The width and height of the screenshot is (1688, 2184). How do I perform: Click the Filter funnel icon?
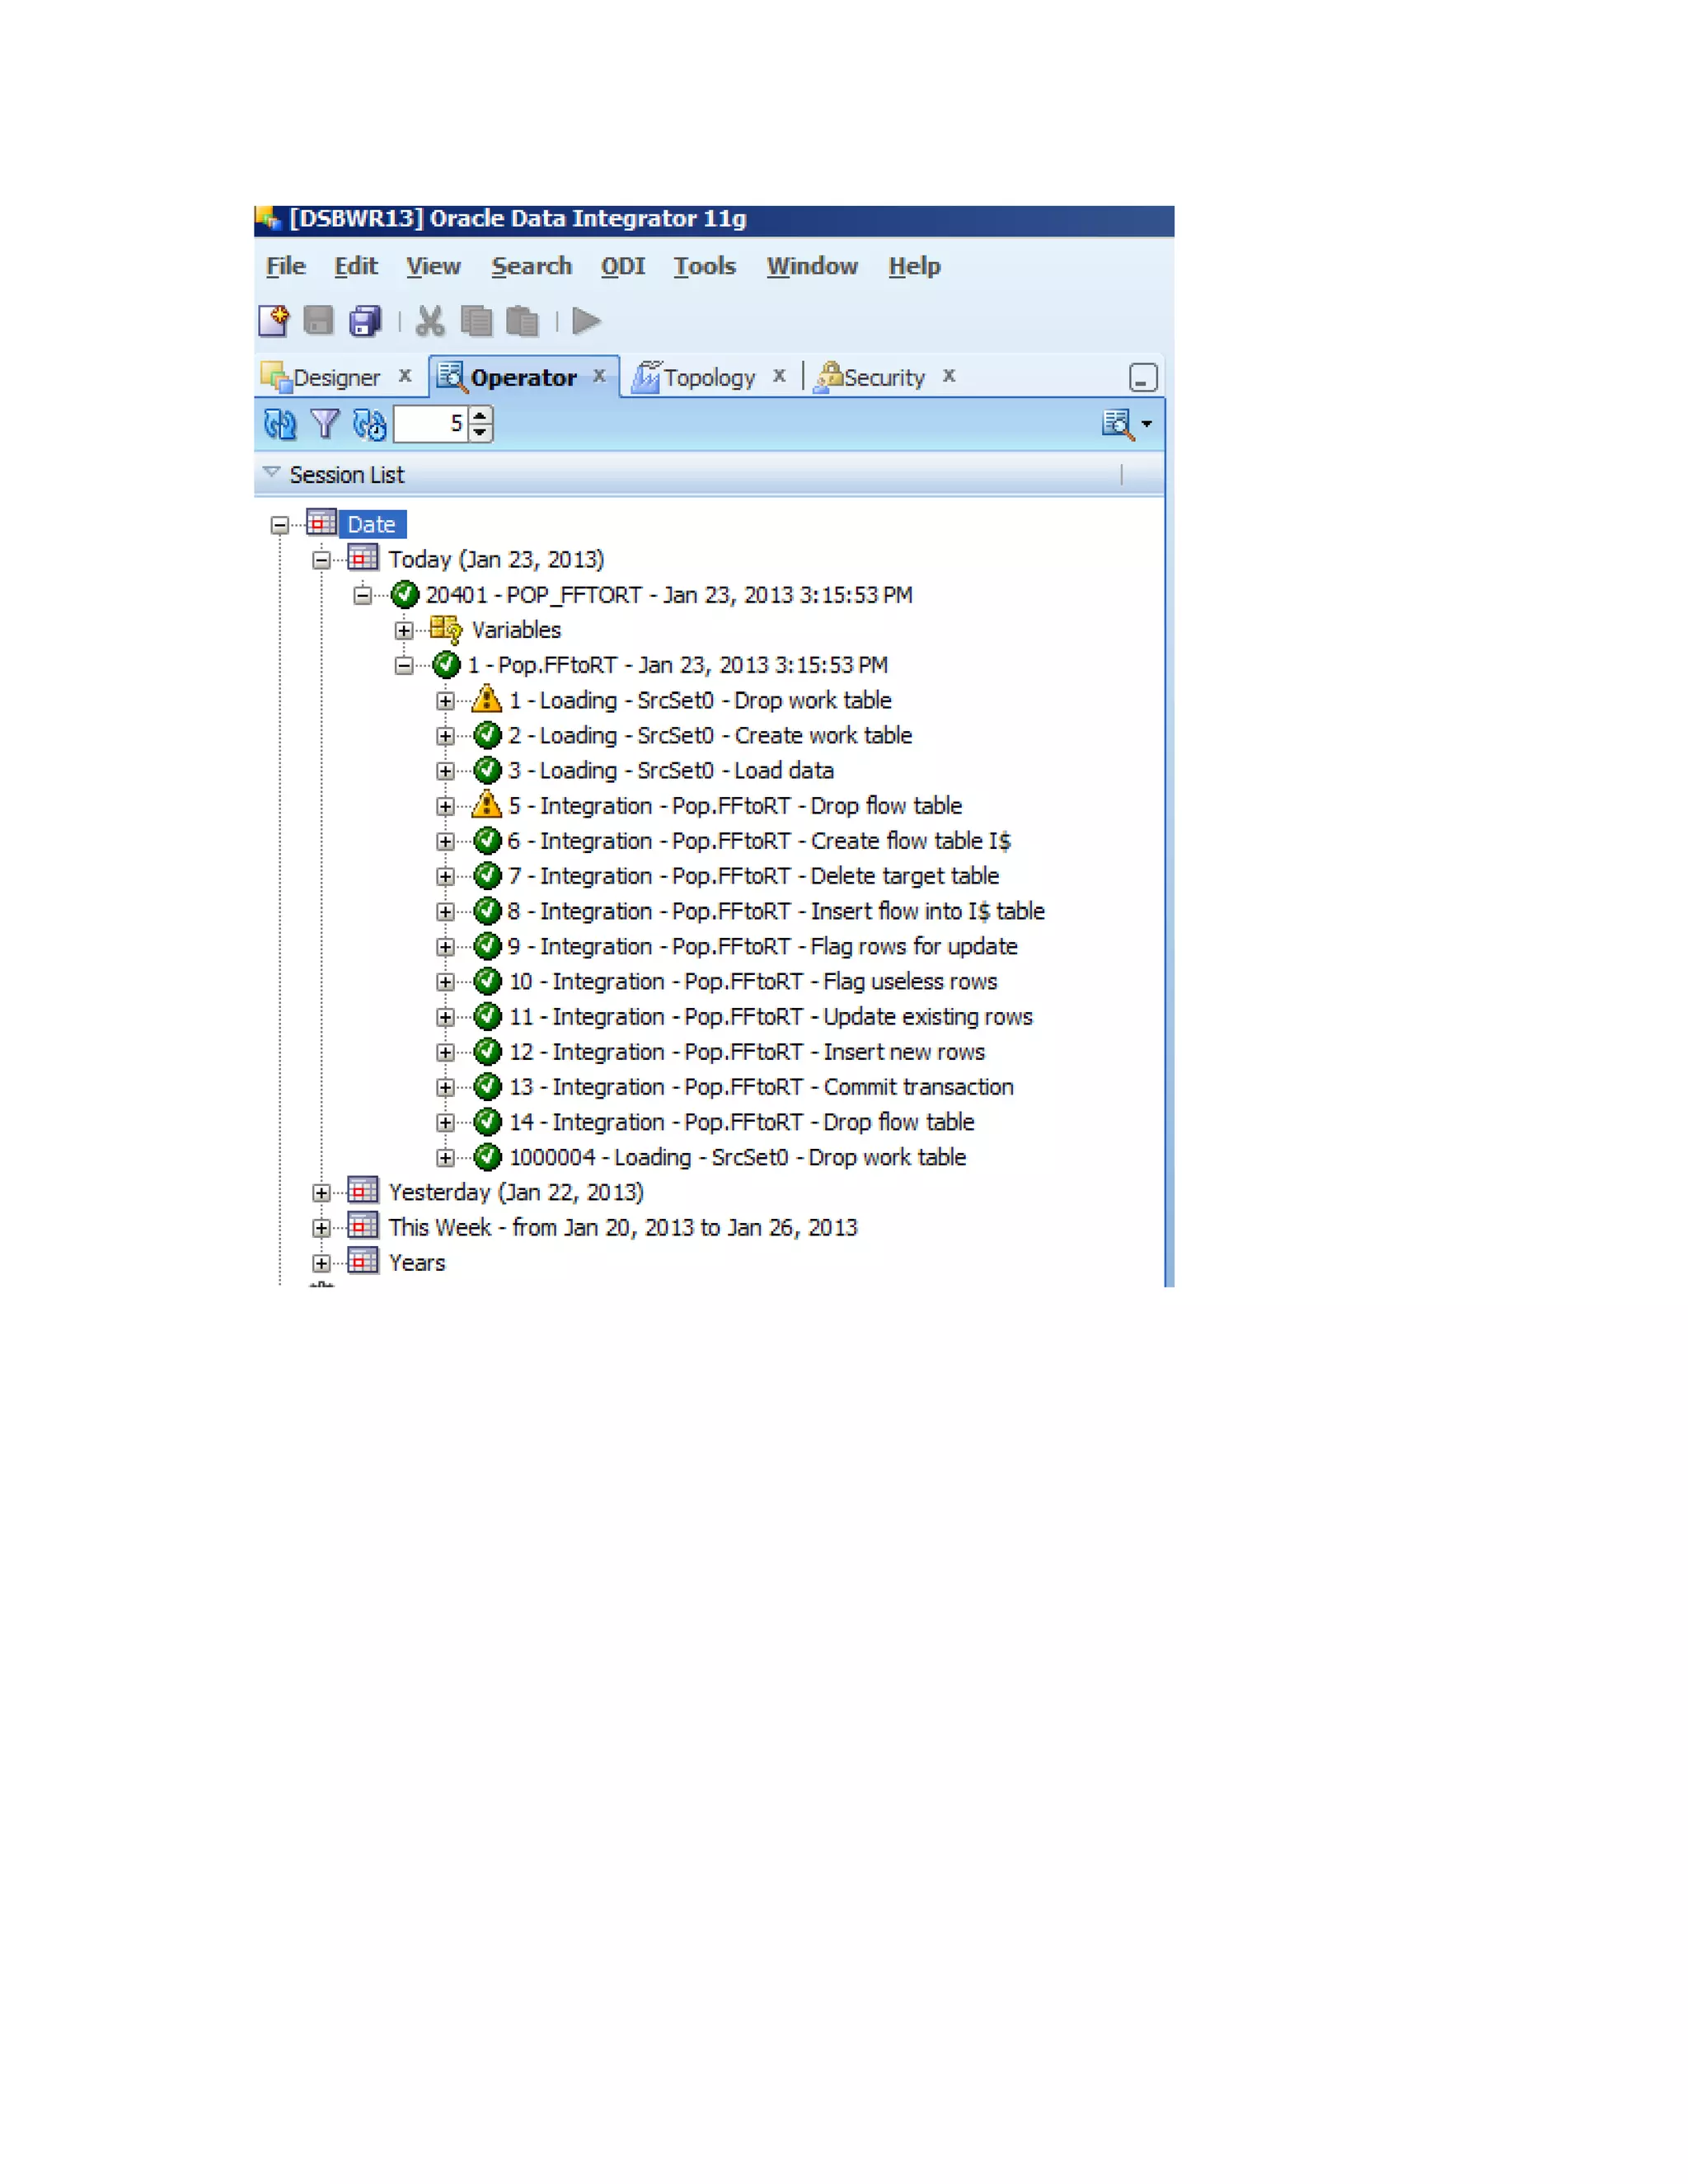pos(325,424)
